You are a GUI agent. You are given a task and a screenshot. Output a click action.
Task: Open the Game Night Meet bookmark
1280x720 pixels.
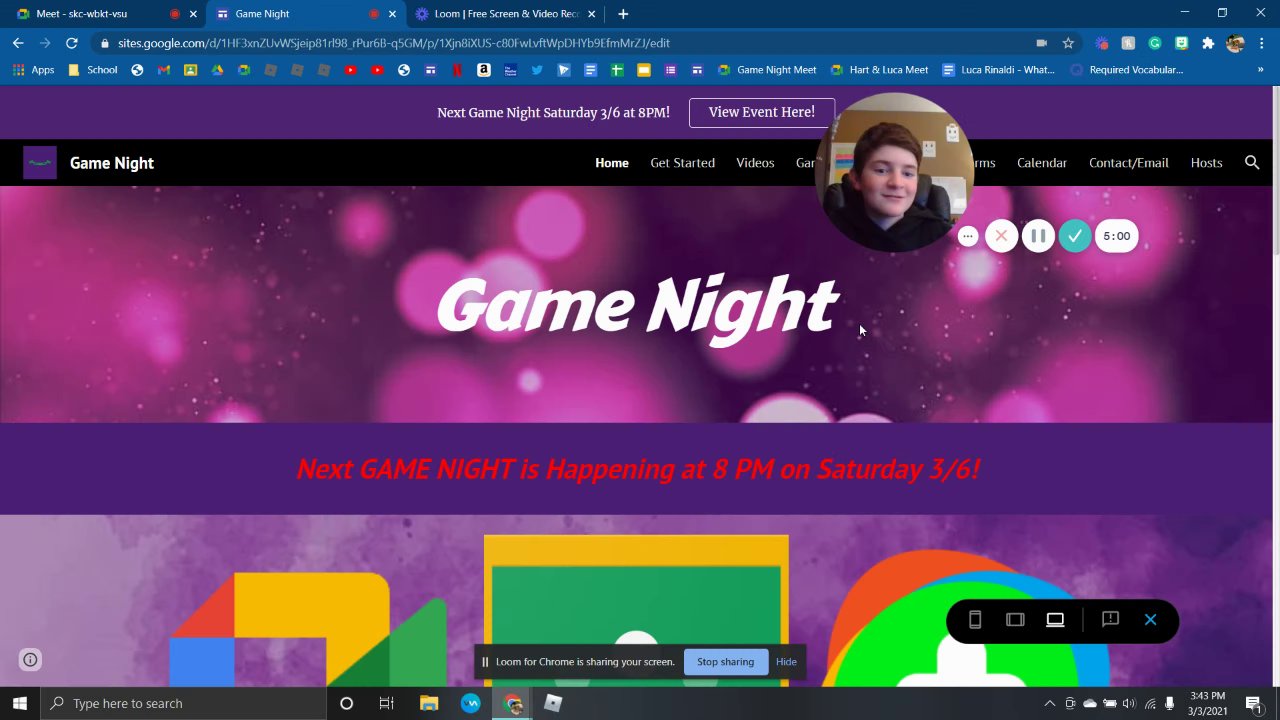click(x=767, y=70)
